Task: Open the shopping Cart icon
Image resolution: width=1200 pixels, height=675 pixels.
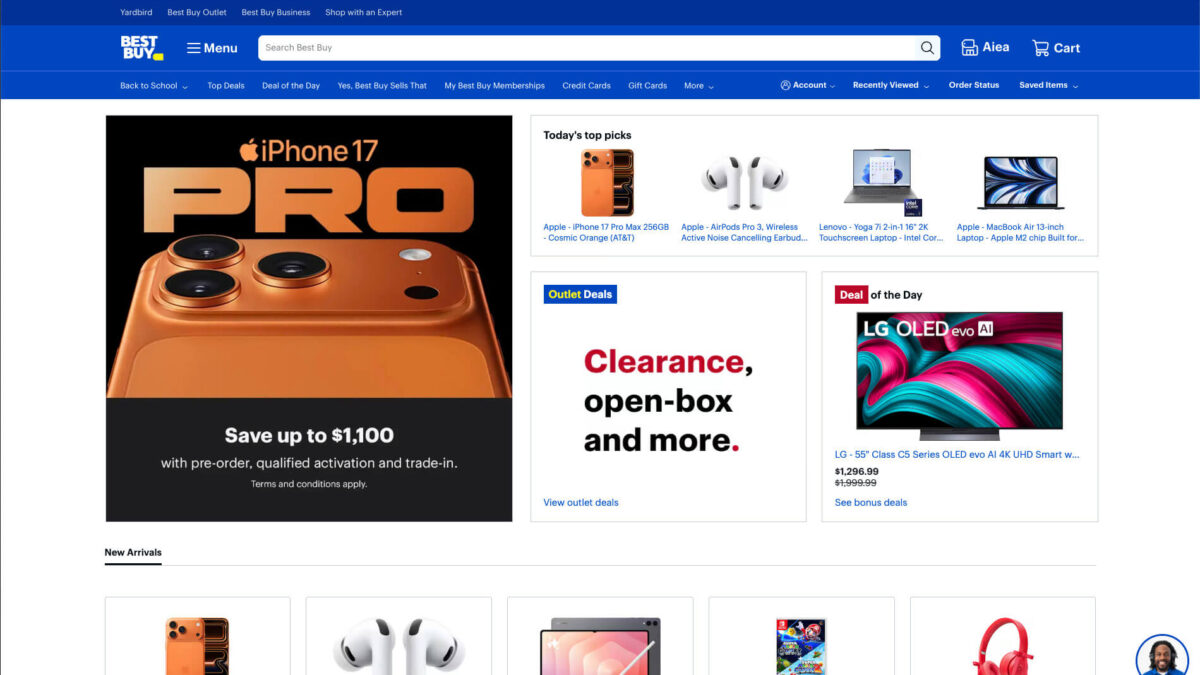Action: click(1040, 48)
